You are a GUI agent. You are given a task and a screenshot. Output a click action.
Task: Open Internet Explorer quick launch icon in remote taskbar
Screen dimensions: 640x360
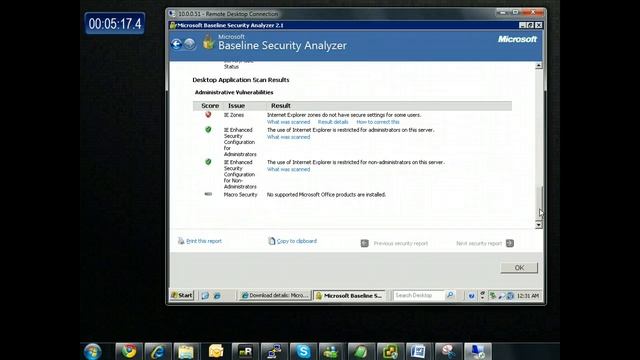[217, 296]
